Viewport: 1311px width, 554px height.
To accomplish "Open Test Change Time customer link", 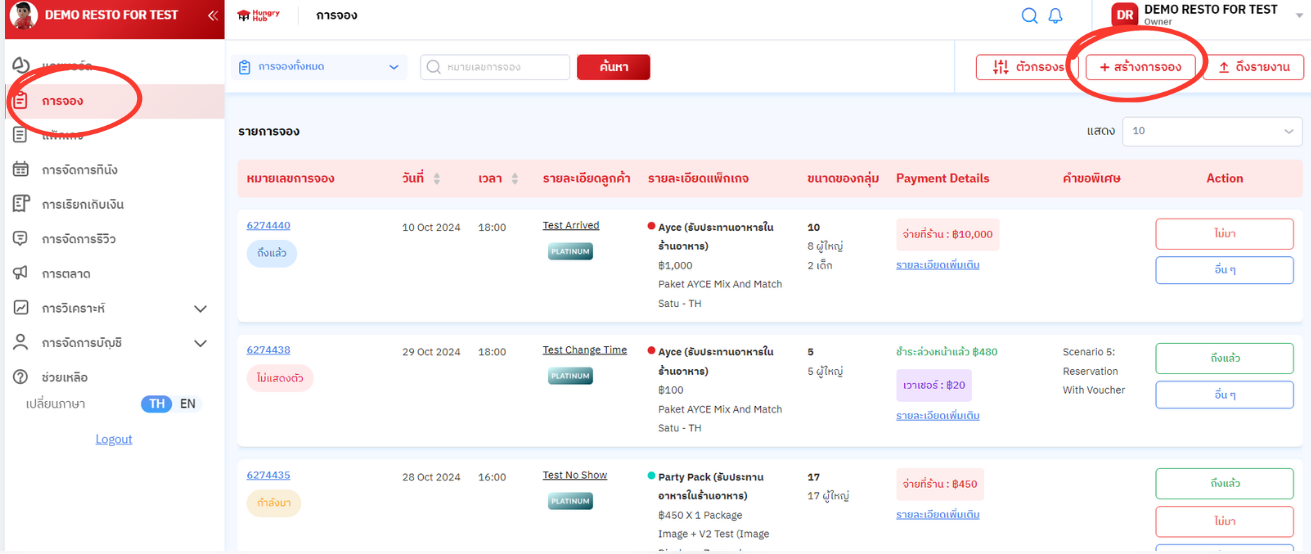I will pyautogui.click(x=585, y=350).
